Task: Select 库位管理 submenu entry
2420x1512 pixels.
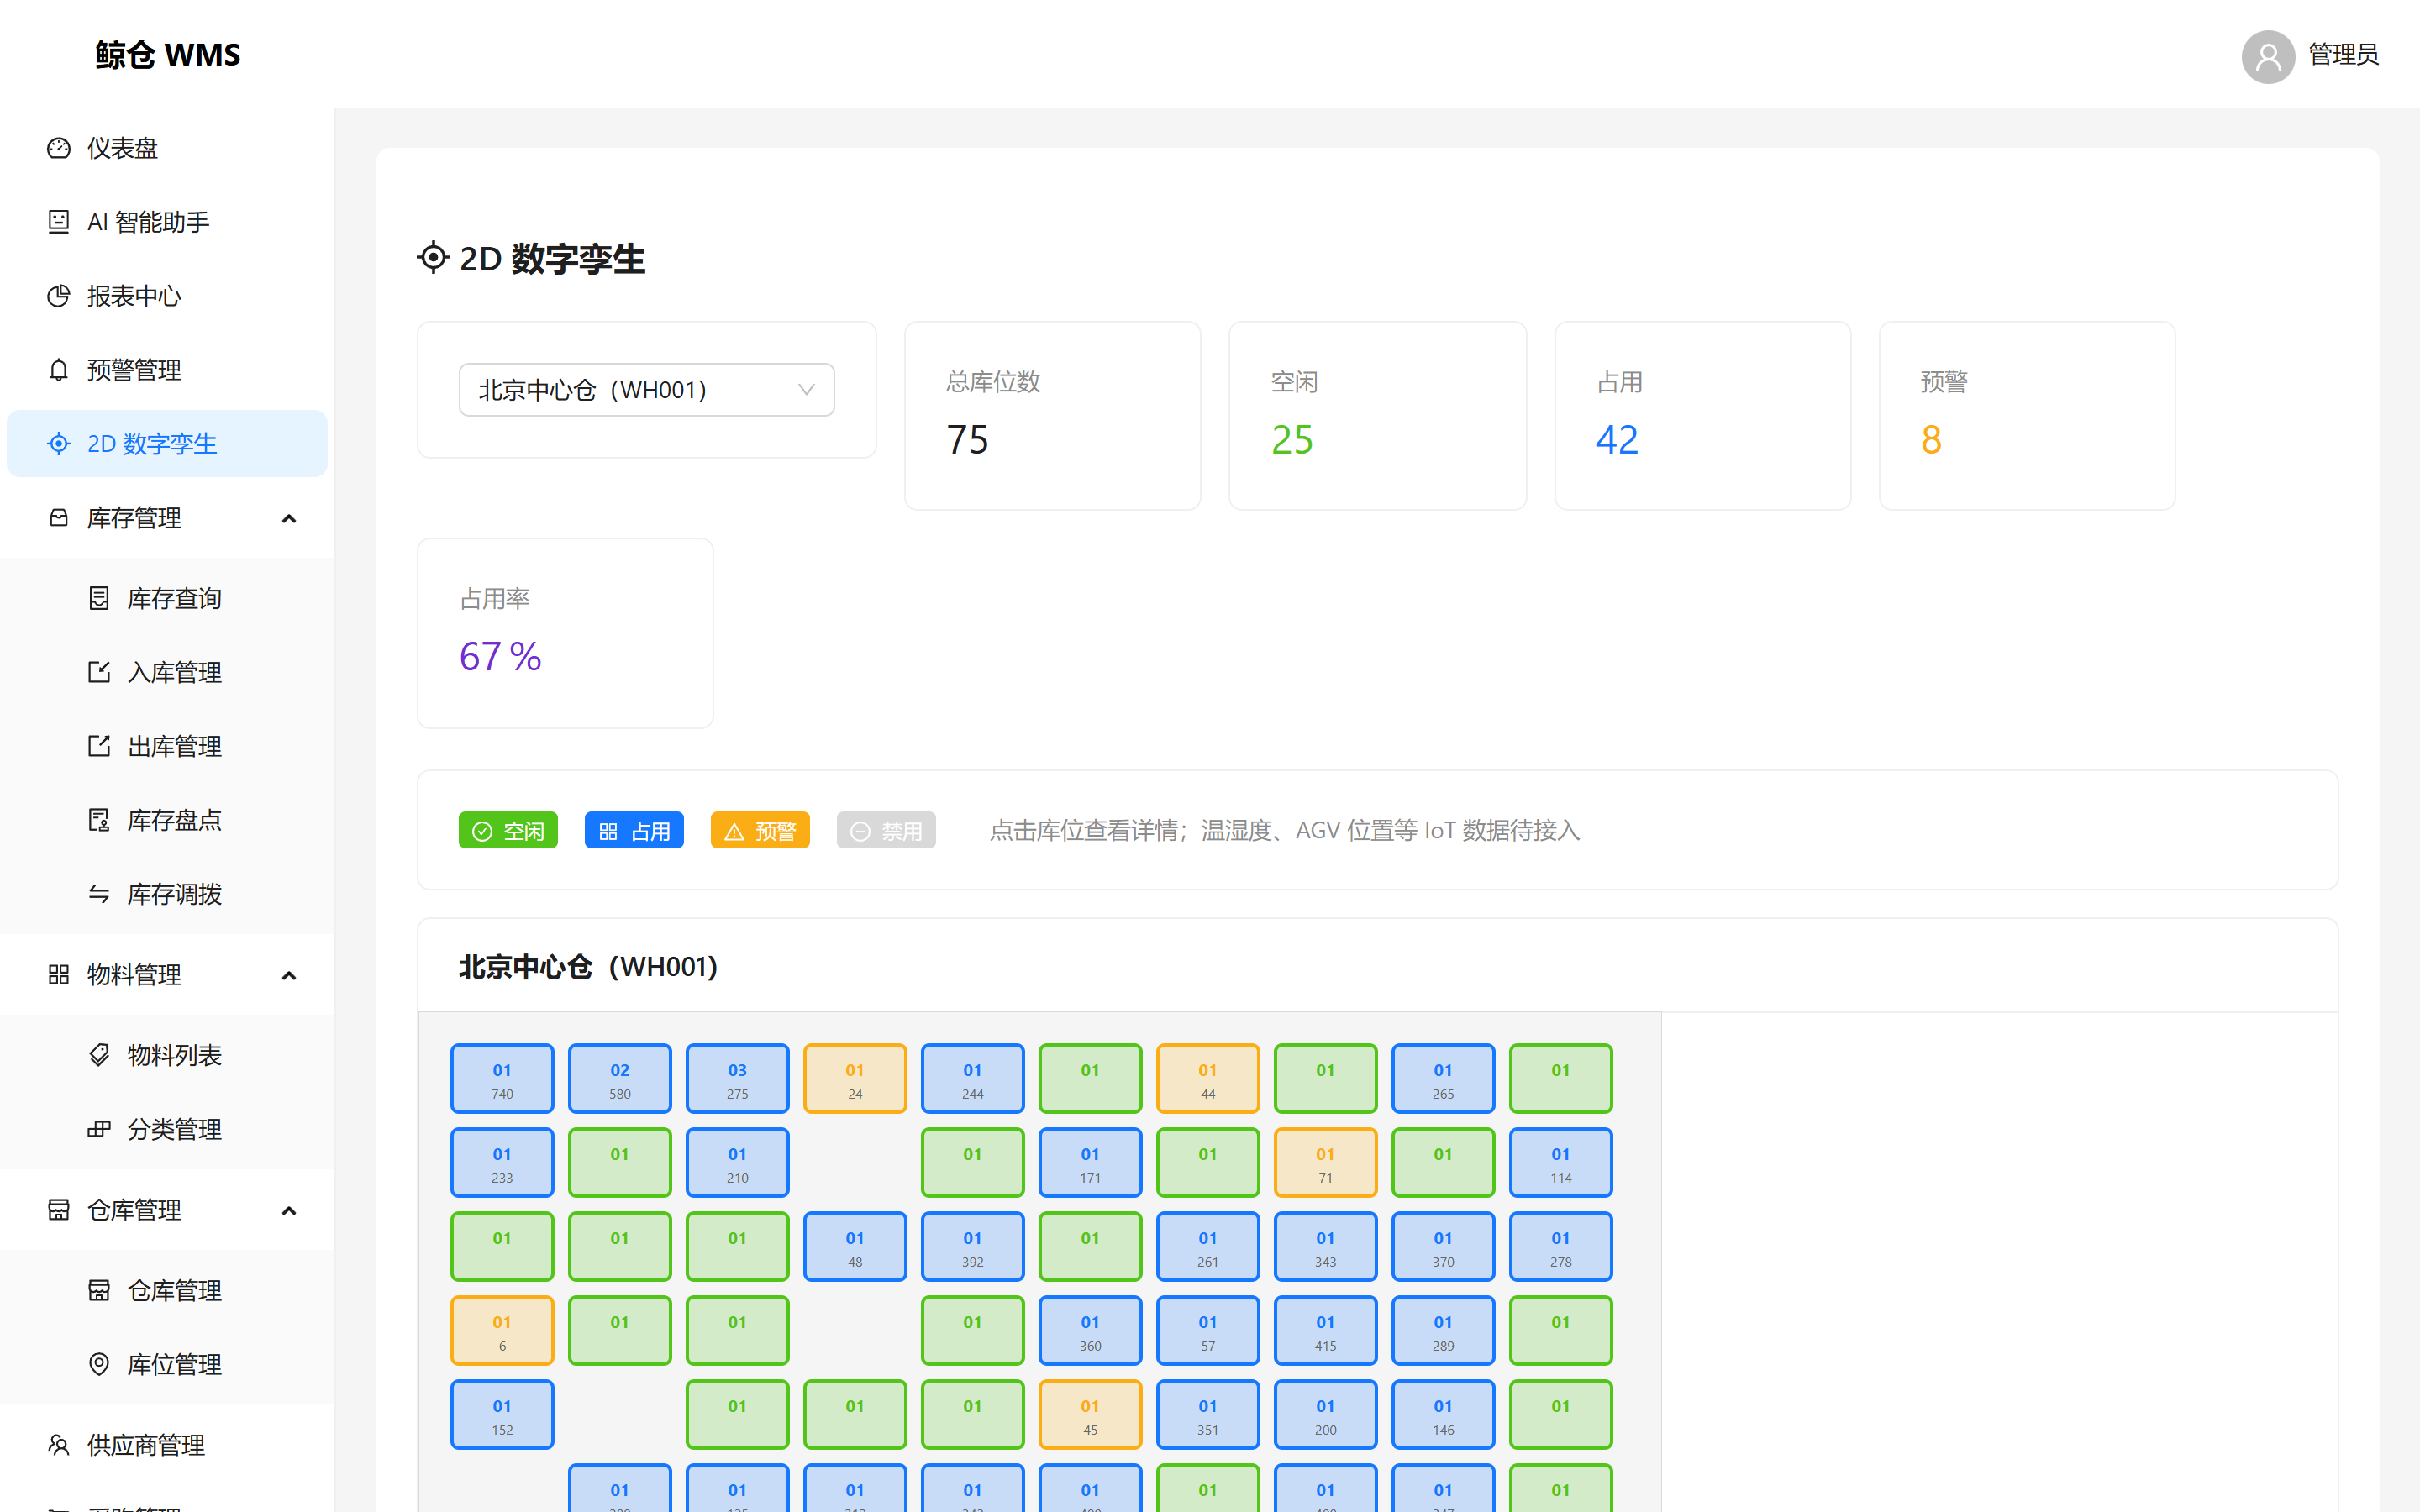Action: pyautogui.click(x=167, y=1364)
